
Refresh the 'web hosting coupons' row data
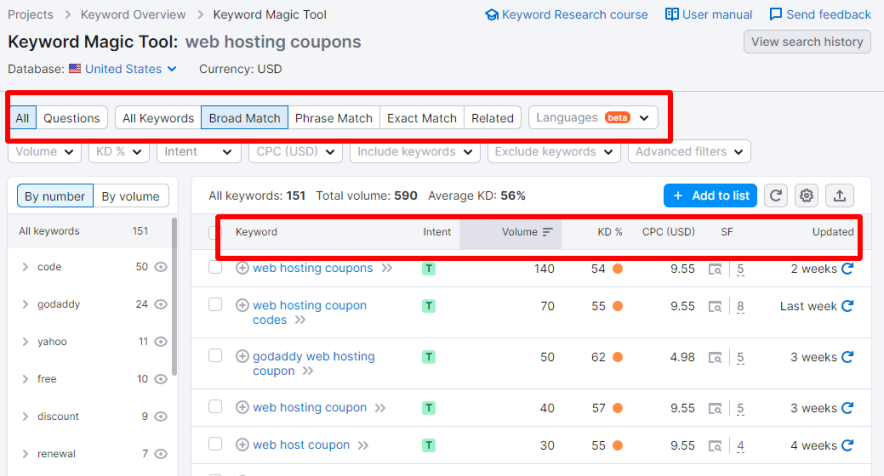tap(847, 268)
